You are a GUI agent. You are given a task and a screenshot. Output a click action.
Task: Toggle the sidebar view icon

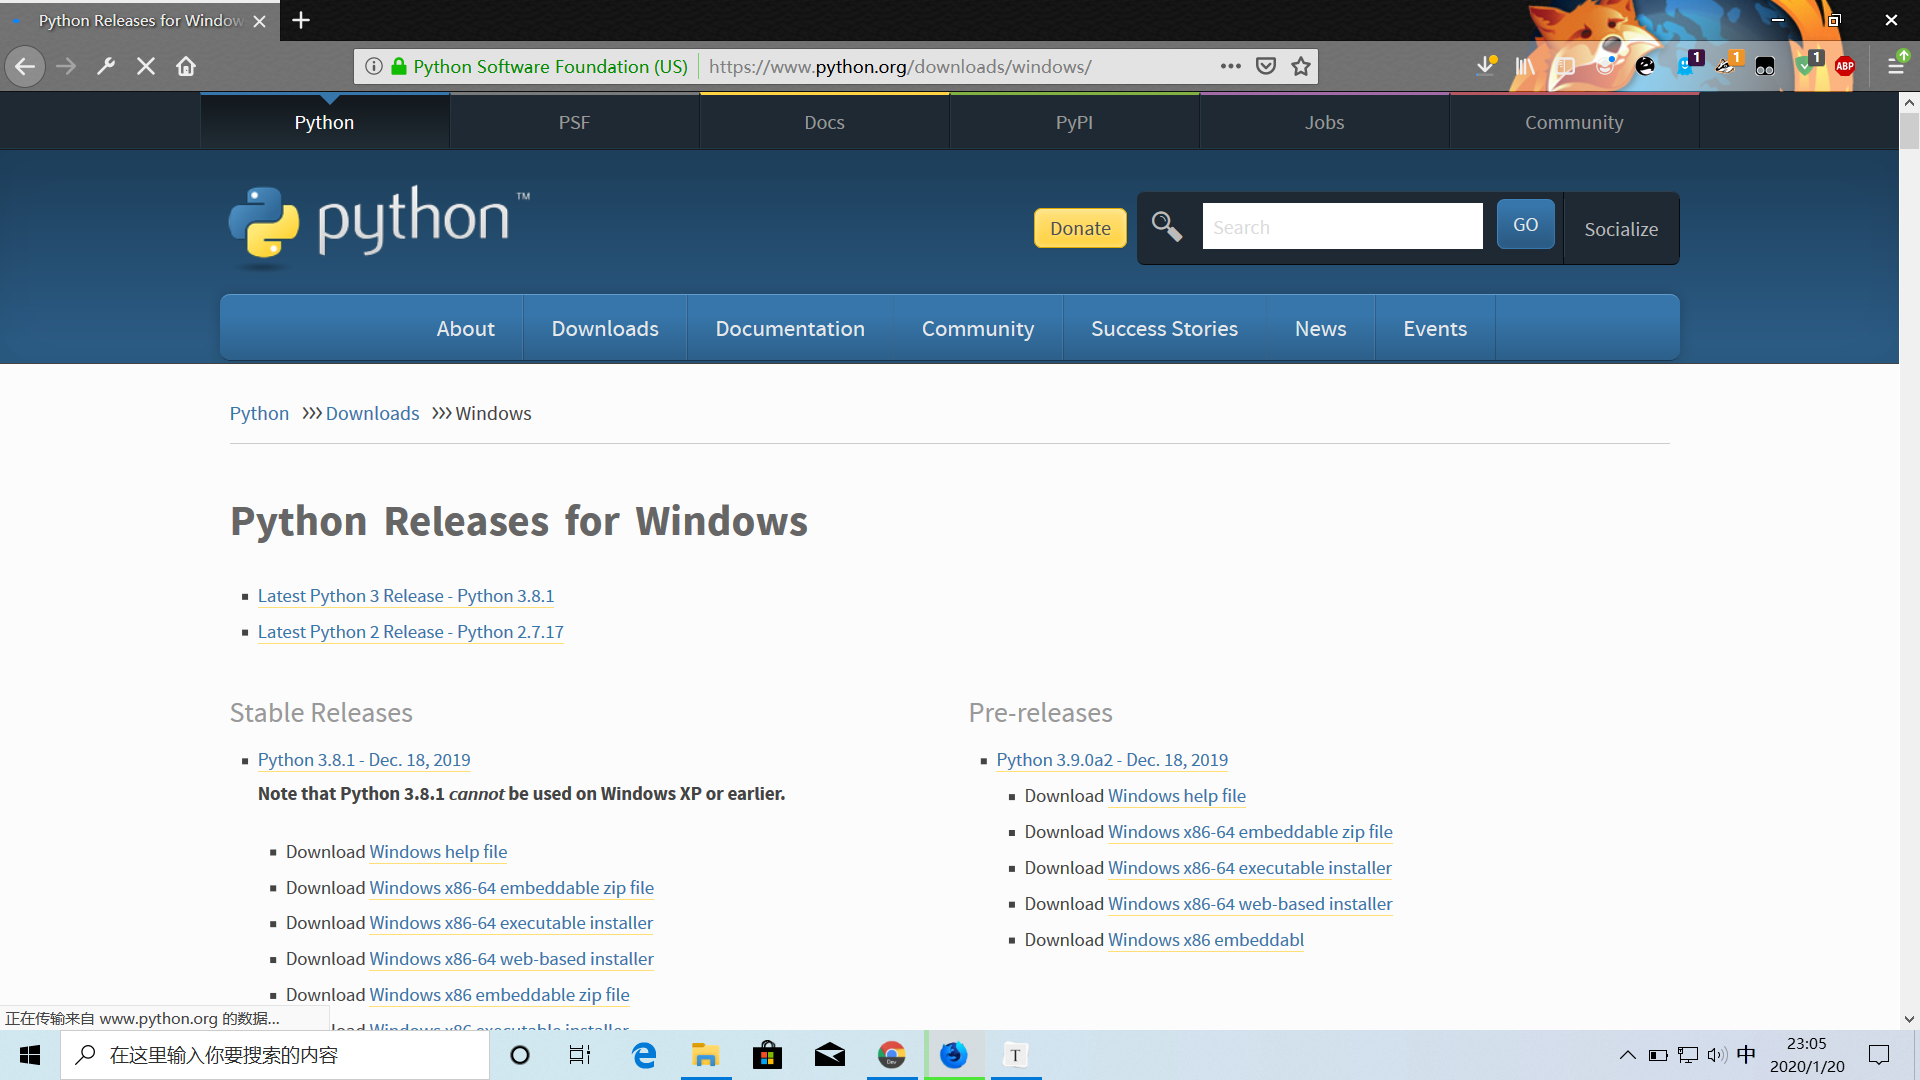[x=1565, y=67]
